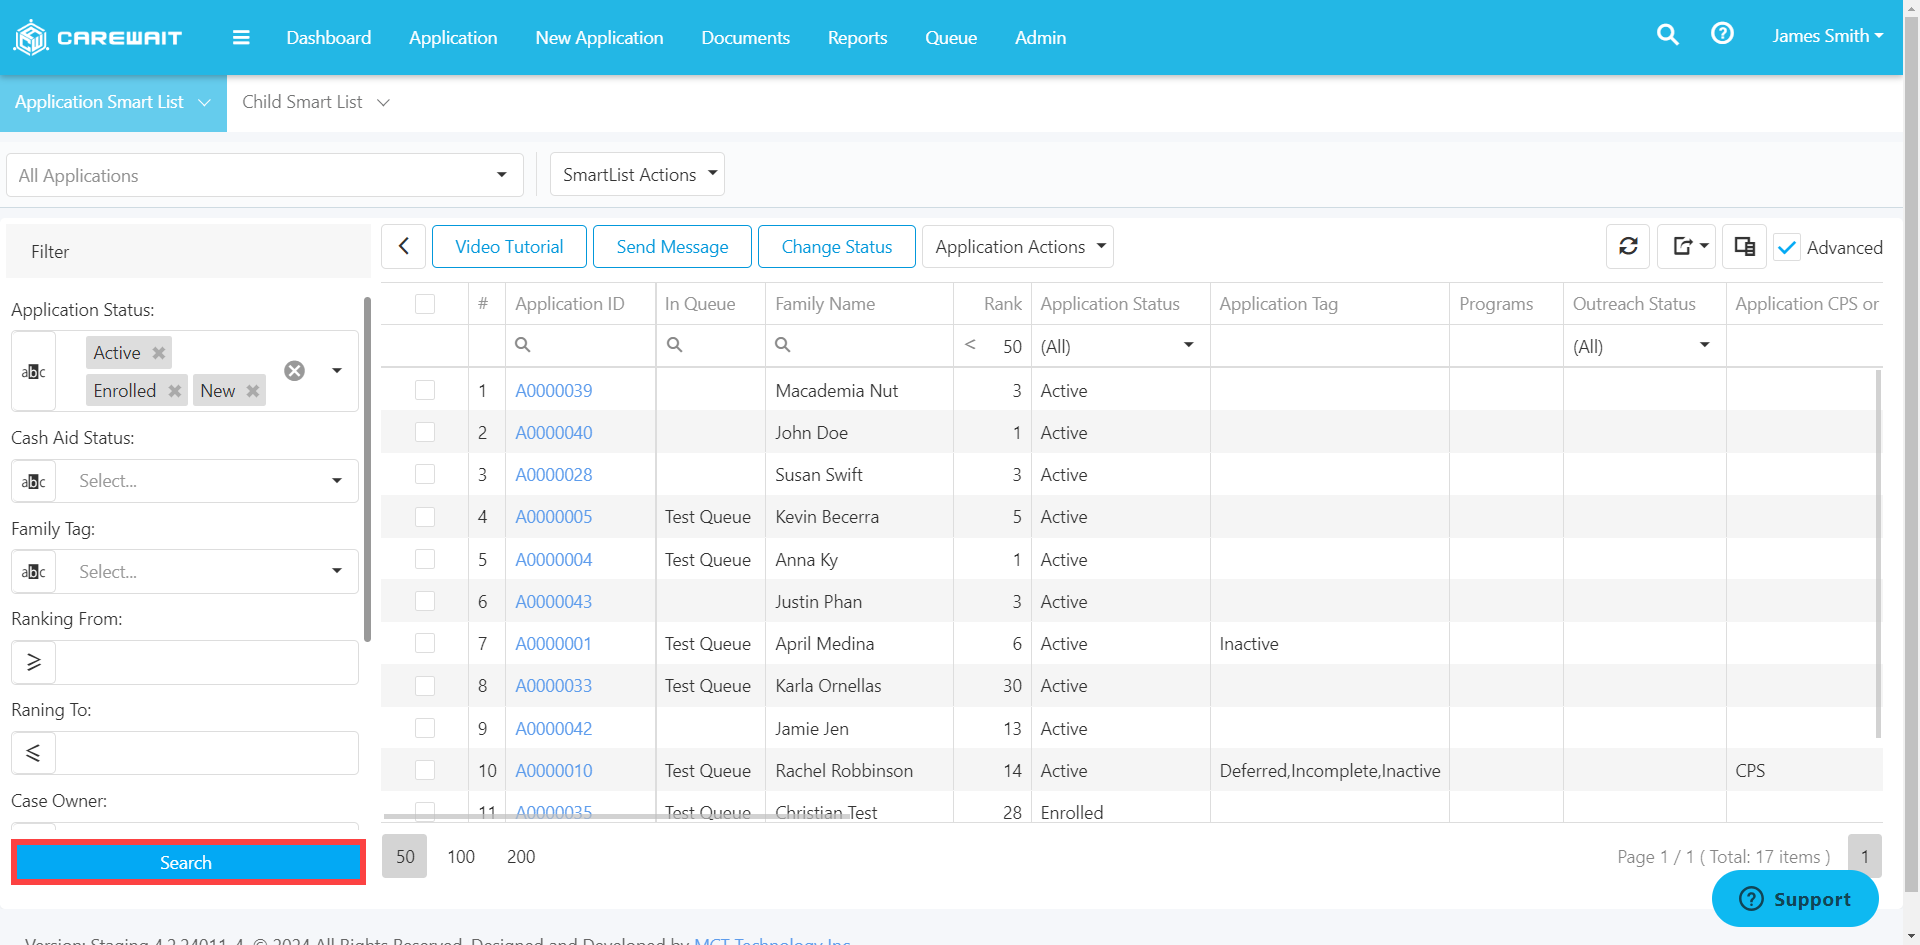
Task: Open the export data icon menu
Action: pyautogui.click(x=1687, y=246)
